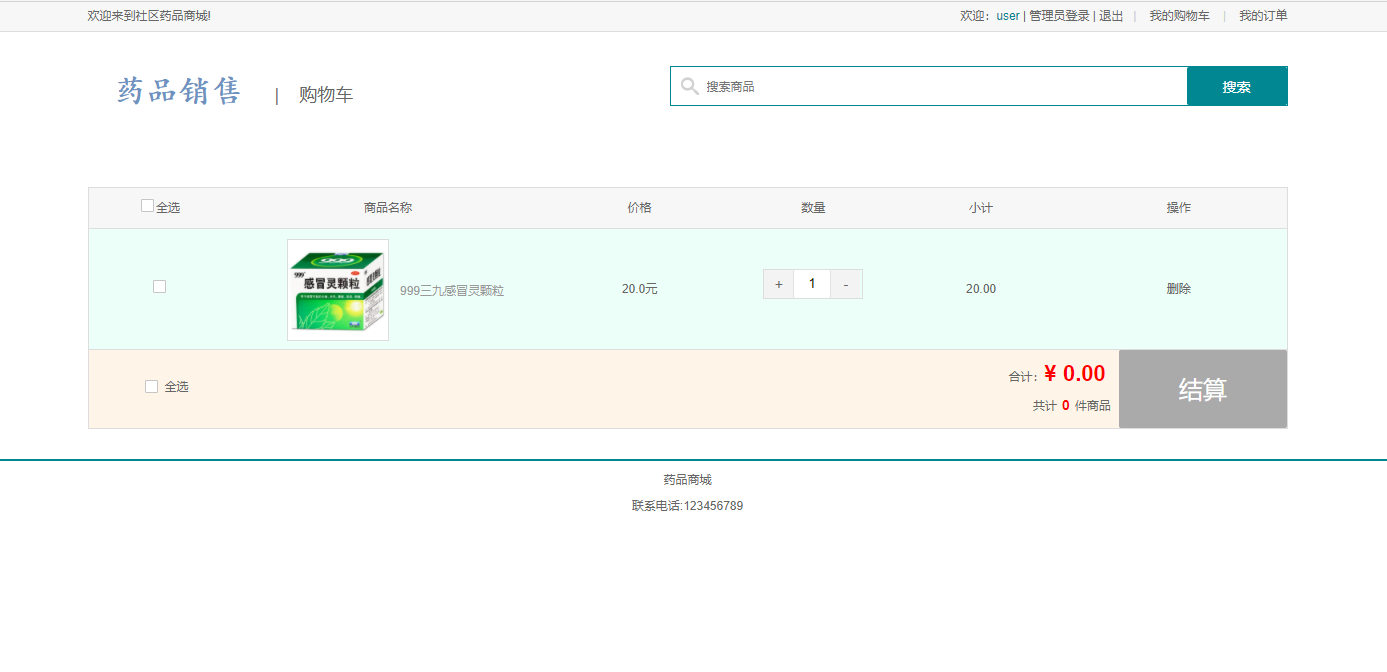Click the 药品销售 logo
This screenshot has height=672, width=1387.
click(177, 91)
